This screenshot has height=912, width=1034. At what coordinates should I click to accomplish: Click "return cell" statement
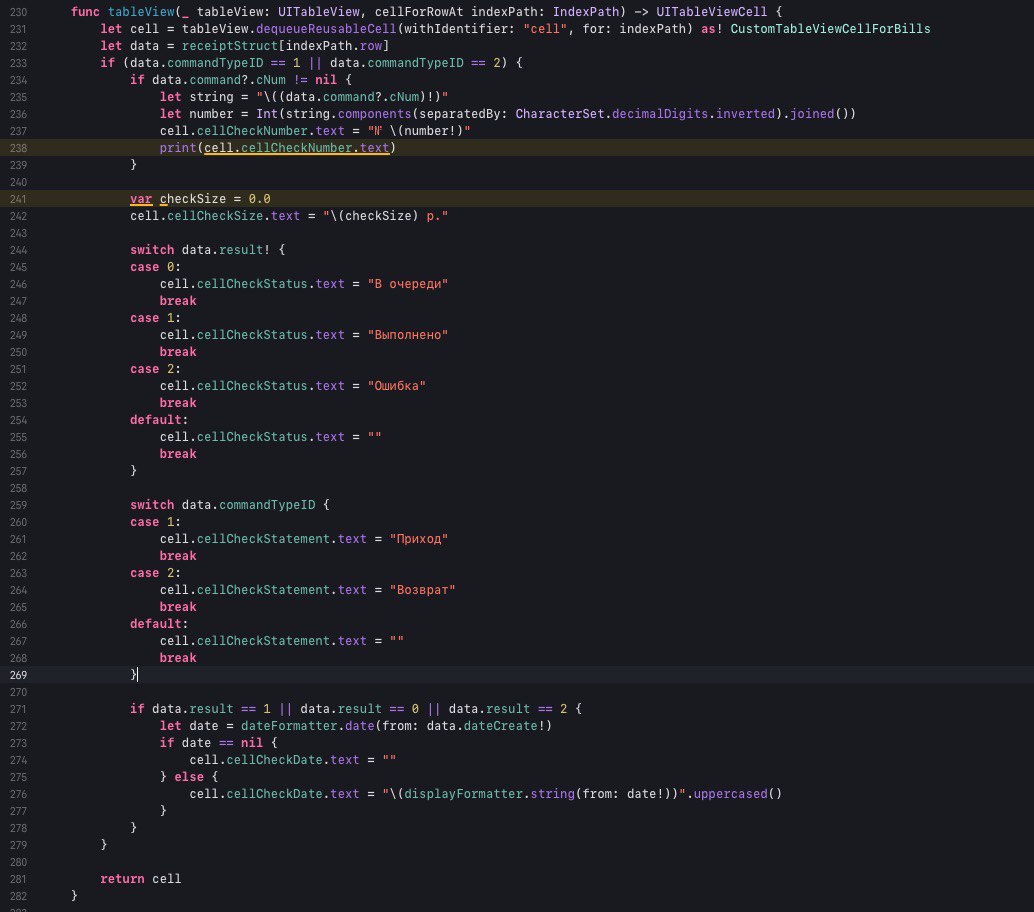pyautogui.click(x=140, y=879)
